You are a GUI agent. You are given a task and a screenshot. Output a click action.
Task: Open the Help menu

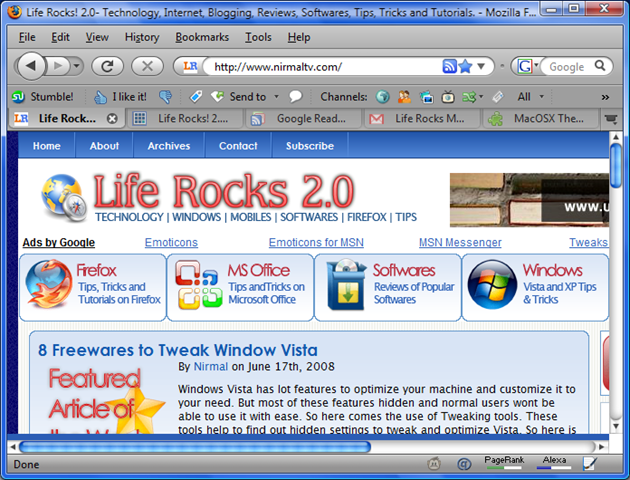[x=299, y=37]
